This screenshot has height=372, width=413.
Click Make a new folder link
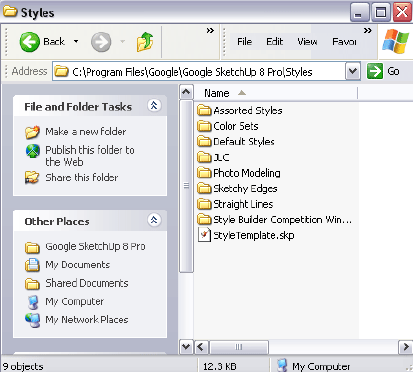pos(86,132)
